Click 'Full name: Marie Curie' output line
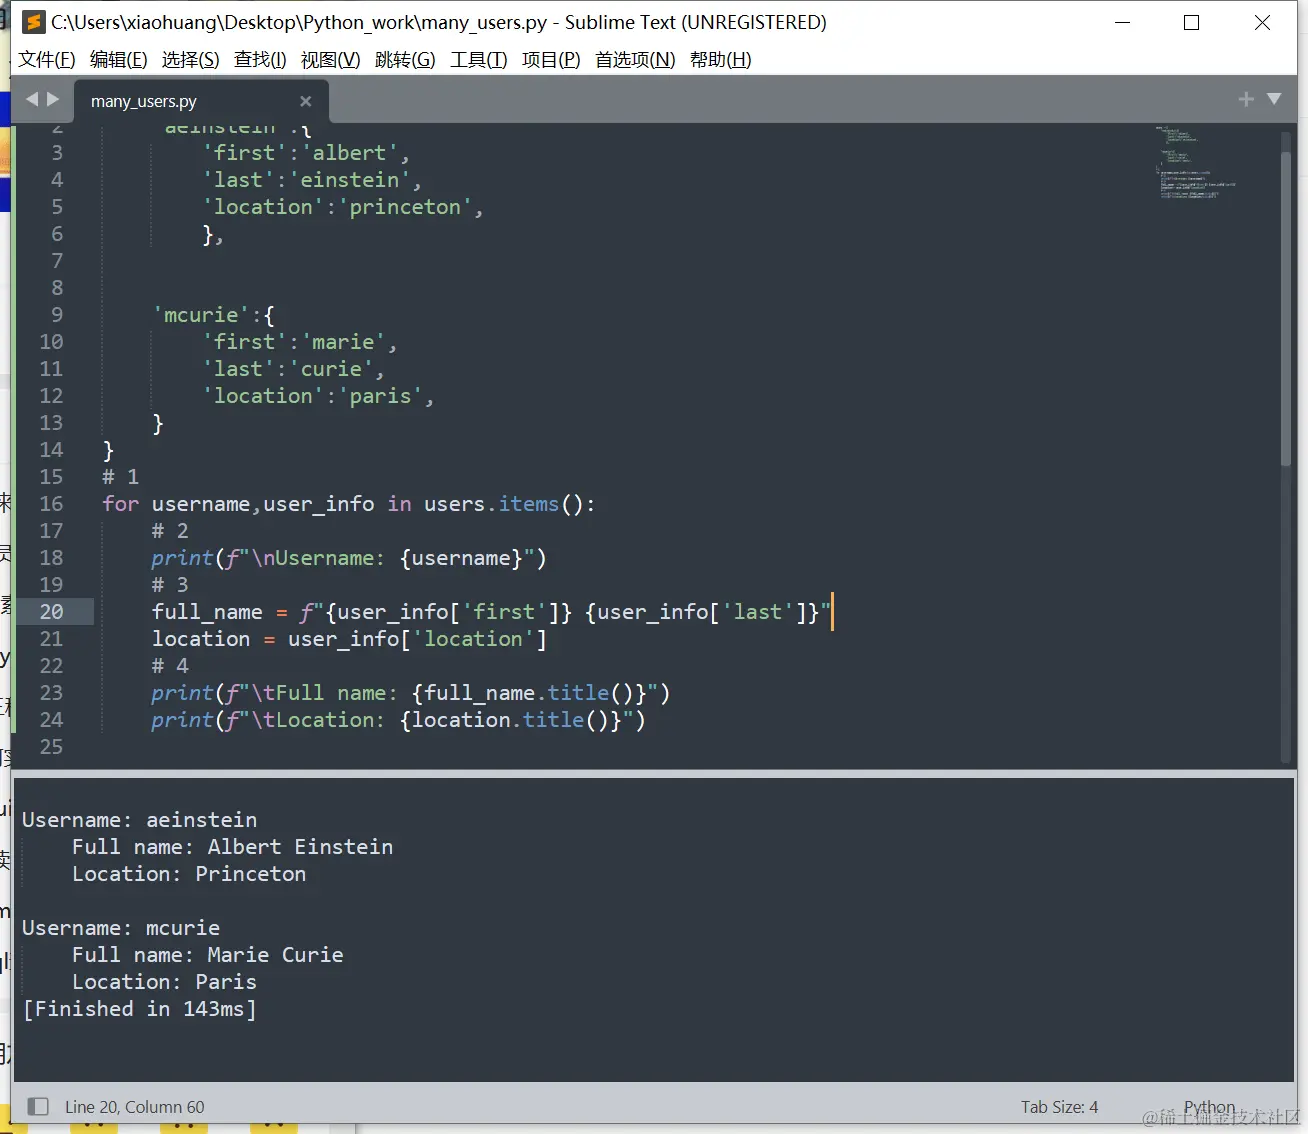This screenshot has height=1134, width=1308. (x=207, y=955)
